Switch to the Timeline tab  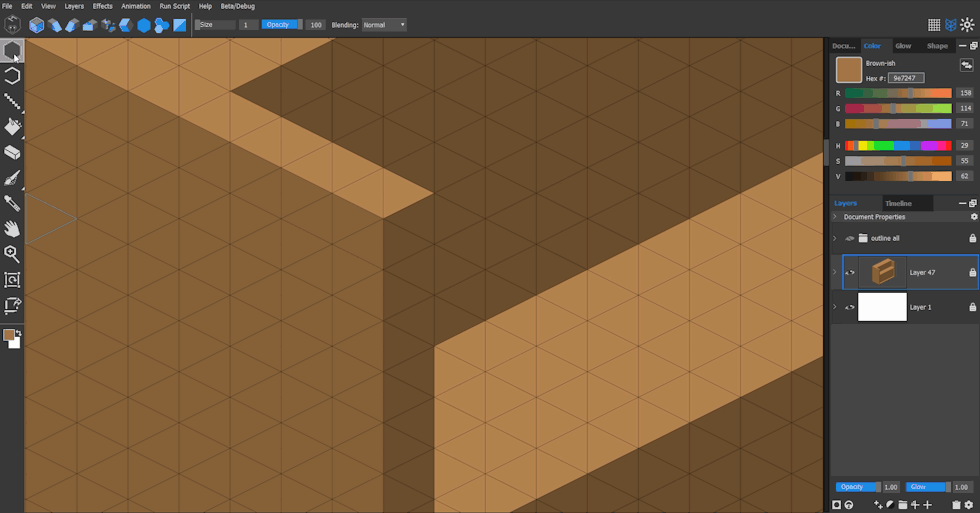tap(898, 203)
